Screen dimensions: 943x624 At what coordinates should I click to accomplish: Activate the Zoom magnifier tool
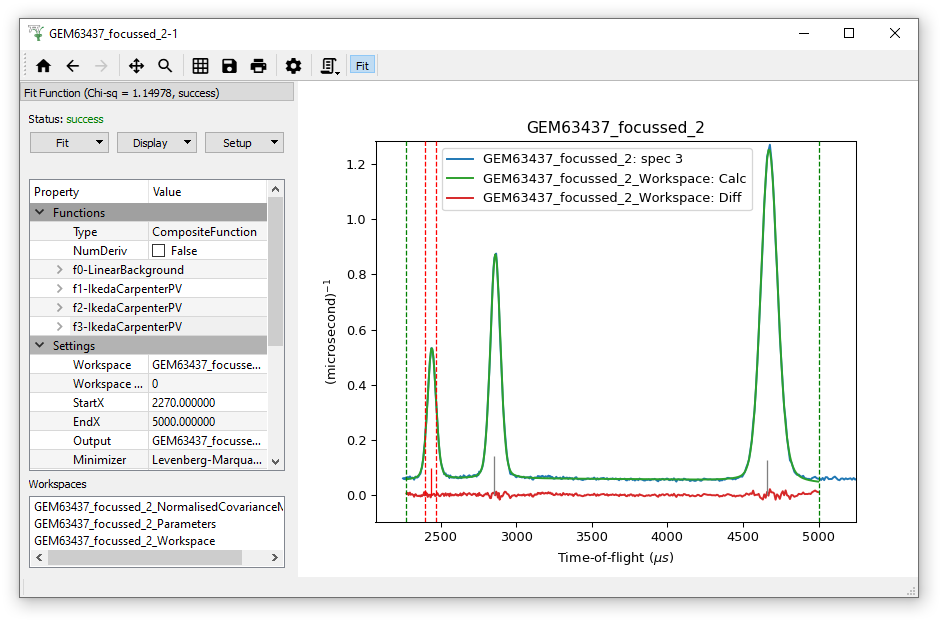pyautogui.click(x=165, y=66)
